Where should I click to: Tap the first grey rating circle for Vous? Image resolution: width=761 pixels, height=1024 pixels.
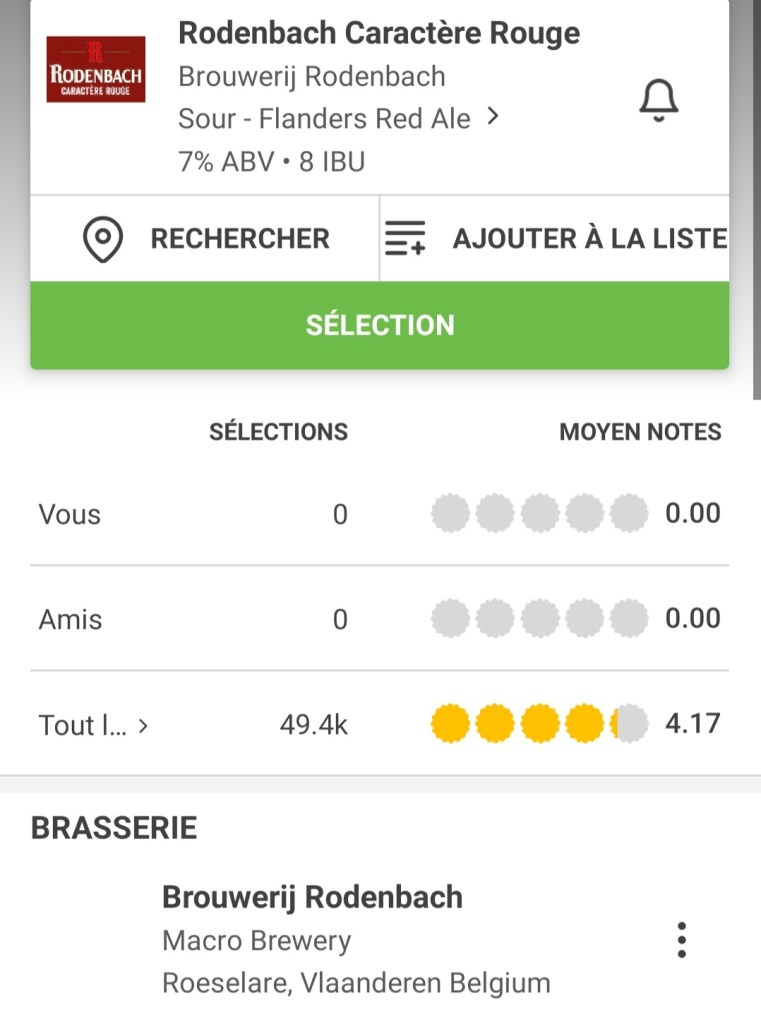click(450, 514)
